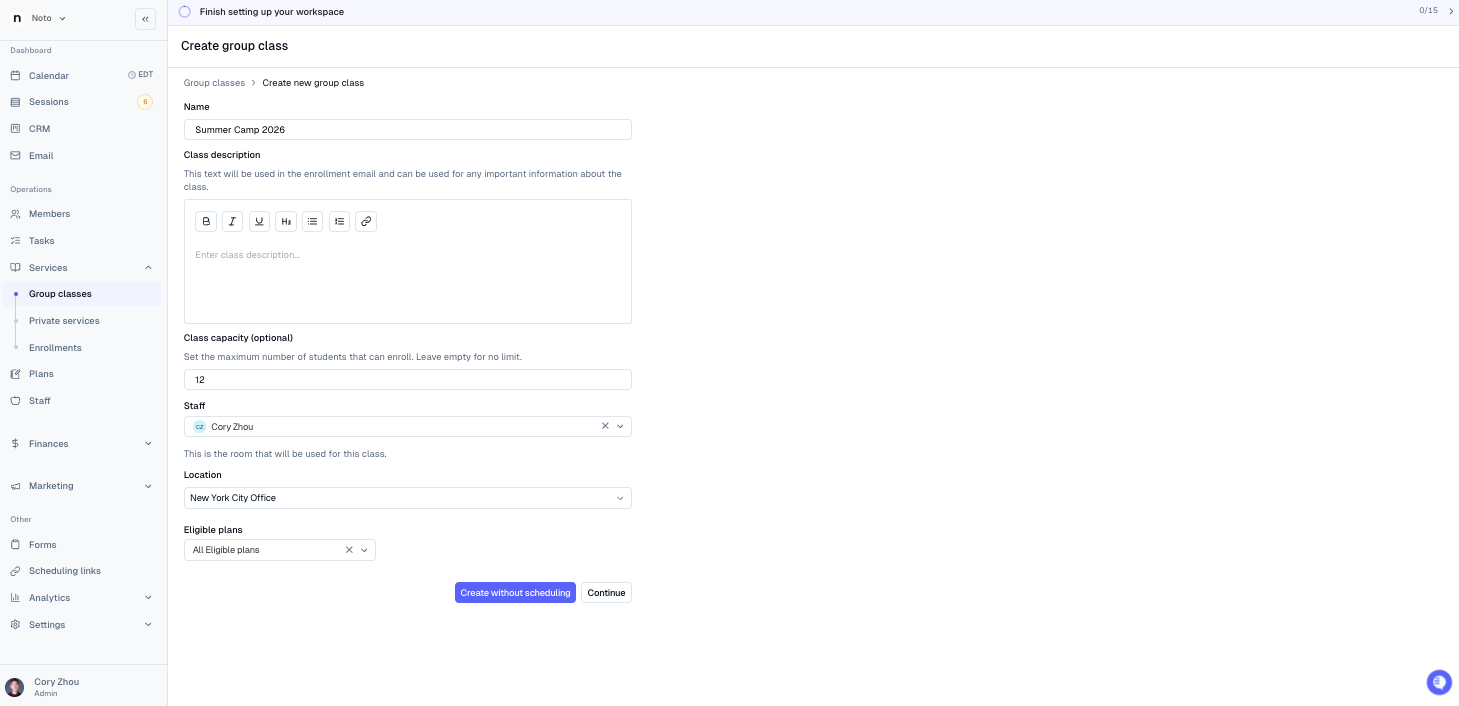The width and height of the screenshot is (1459, 706).
Task: Clear Cory Zhou from Staff field
Action: 605,426
